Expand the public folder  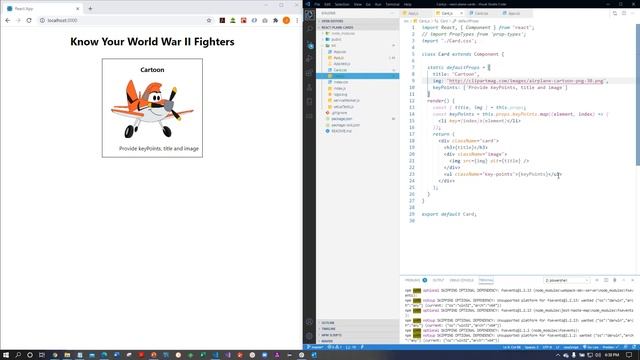(336, 40)
